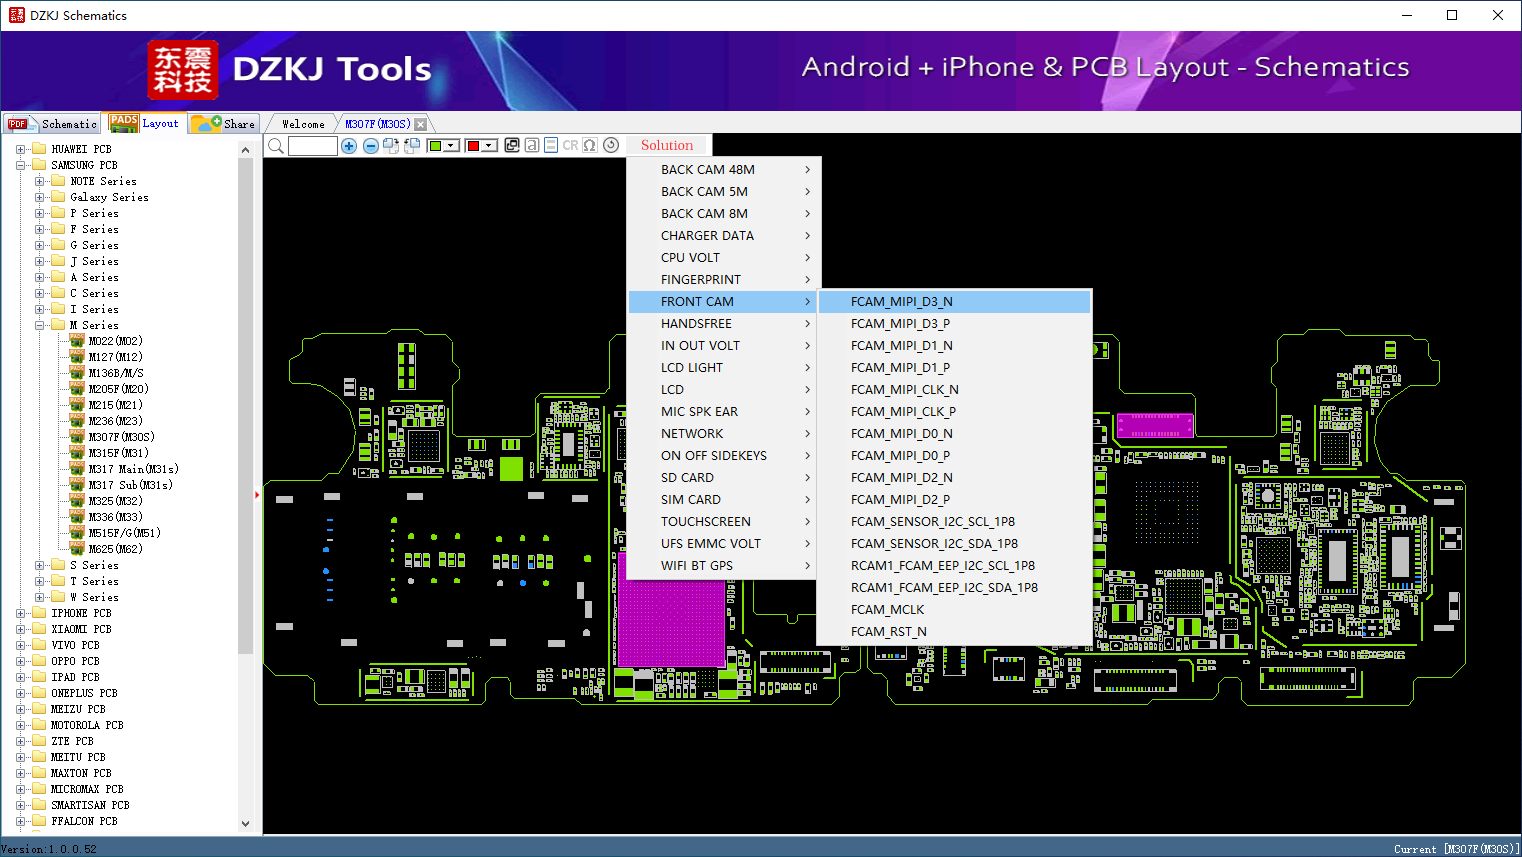Select FCAM_RST_N from the submenu
The image size is (1522, 857).
click(x=954, y=632)
